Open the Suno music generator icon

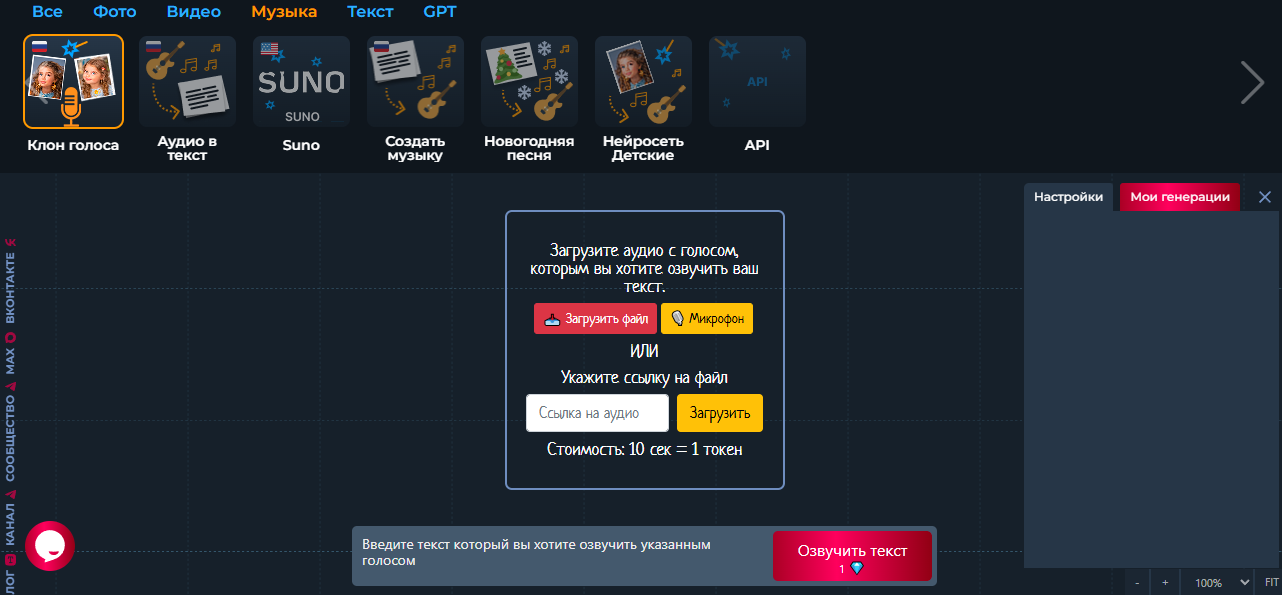(301, 82)
